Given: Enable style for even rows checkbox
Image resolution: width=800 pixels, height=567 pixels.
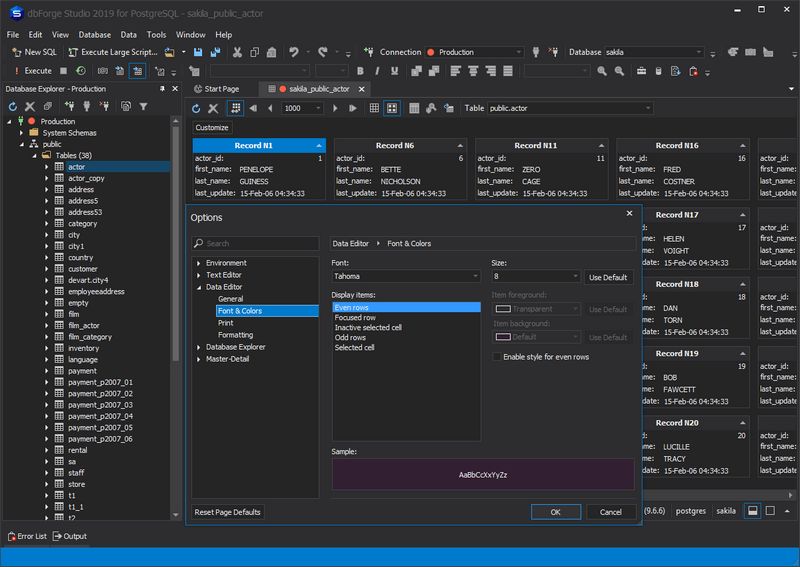Looking at the screenshot, I should pos(498,356).
